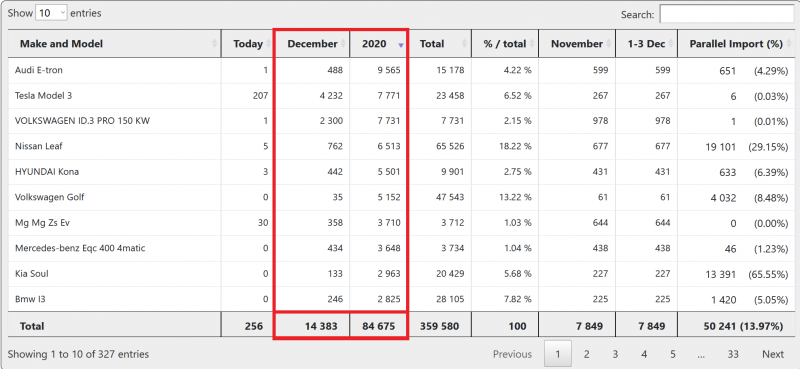Viewport: 800px width, 369px height.
Task: Sort by Total column header
Action: click(439, 44)
